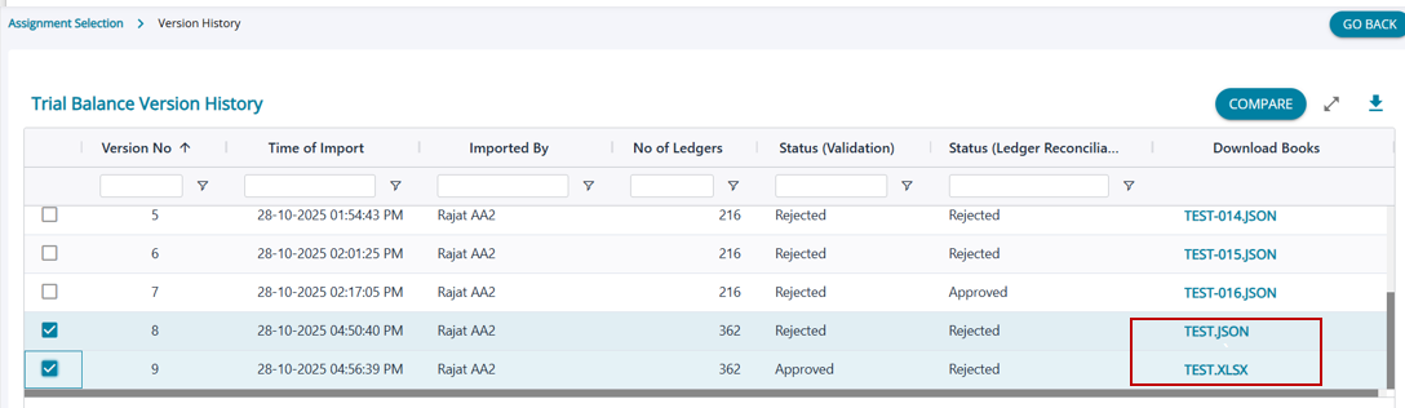1406x409 pixels.
Task: Go to Assignment Selection breadcrumb
Action: [x=66, y=23]
